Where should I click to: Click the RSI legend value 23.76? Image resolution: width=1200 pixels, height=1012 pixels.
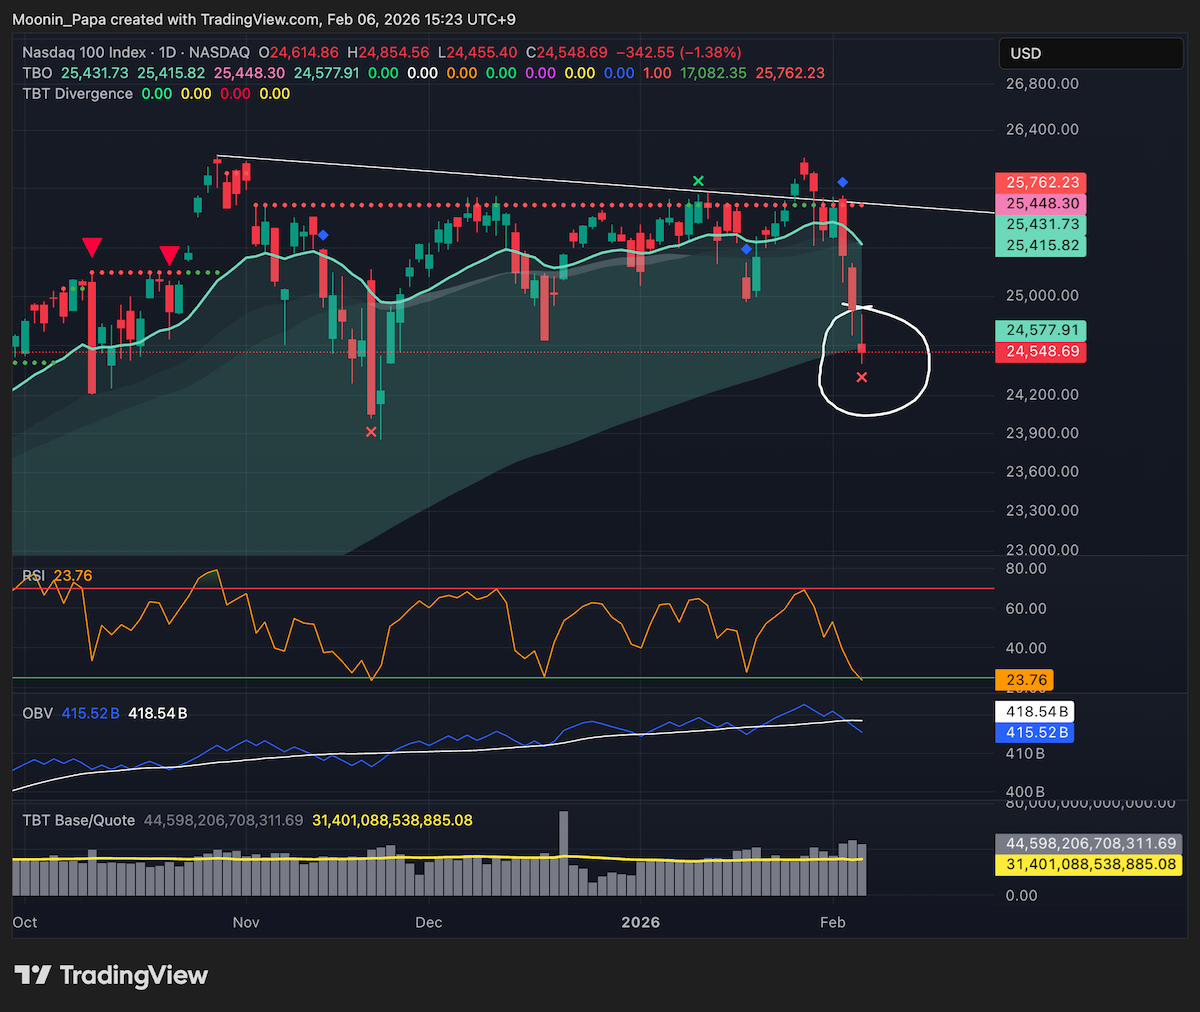(x=73, y=575)
